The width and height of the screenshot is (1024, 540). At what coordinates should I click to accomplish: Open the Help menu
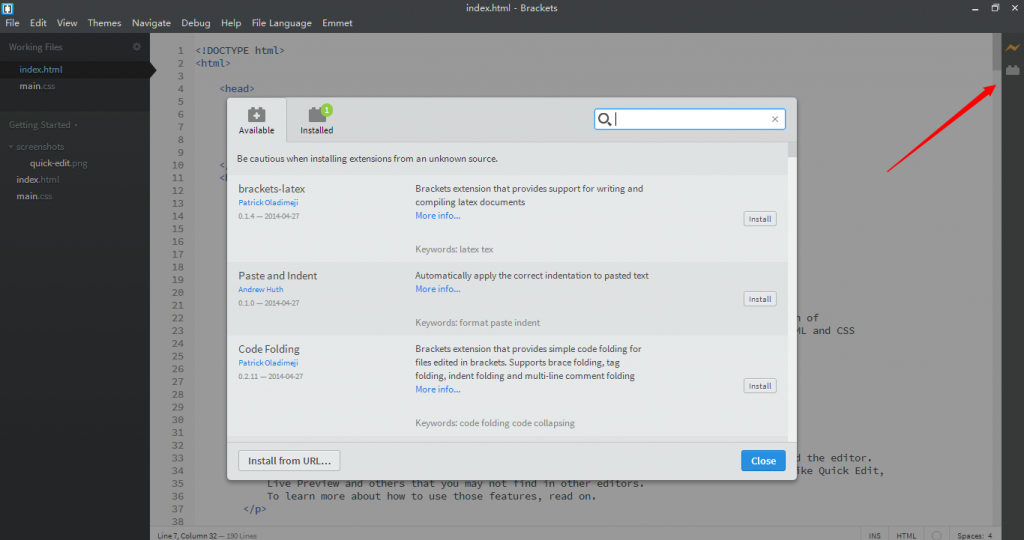click(x=231, y=23)
